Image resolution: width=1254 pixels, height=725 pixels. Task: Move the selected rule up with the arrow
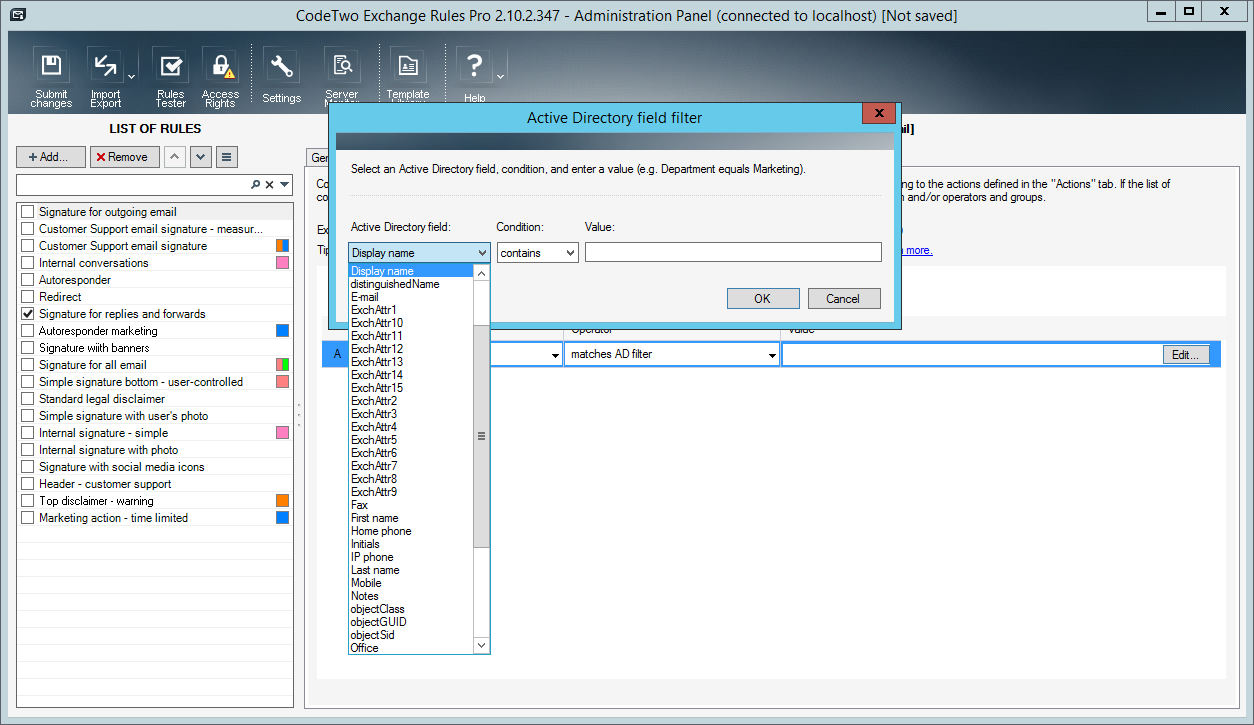[x=175, y=157]
